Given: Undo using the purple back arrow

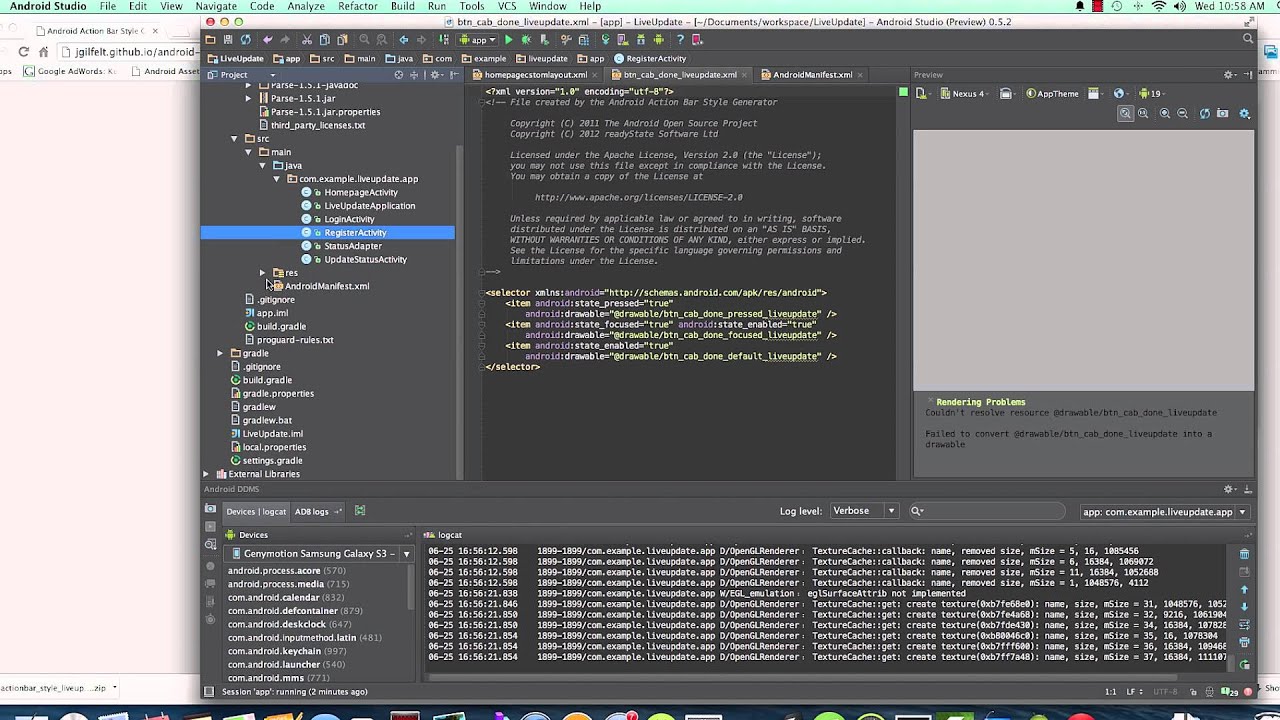Looking at the screenshot, I should [268, 40].
